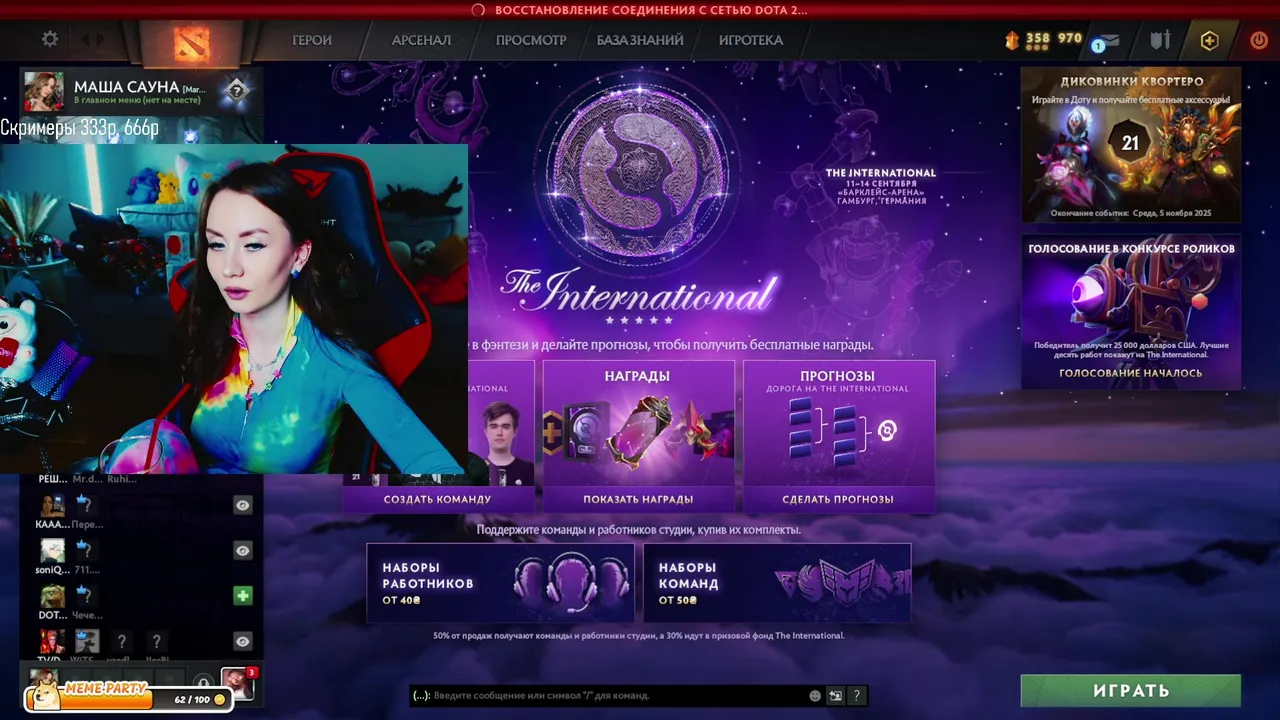
Task: Click DOT friend lion avatar
Action: 52,596
